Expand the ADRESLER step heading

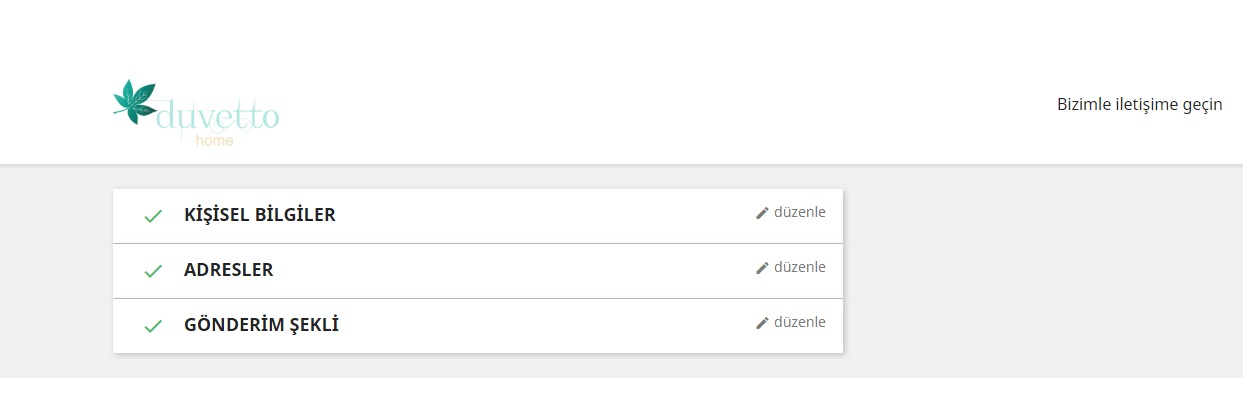228,270
